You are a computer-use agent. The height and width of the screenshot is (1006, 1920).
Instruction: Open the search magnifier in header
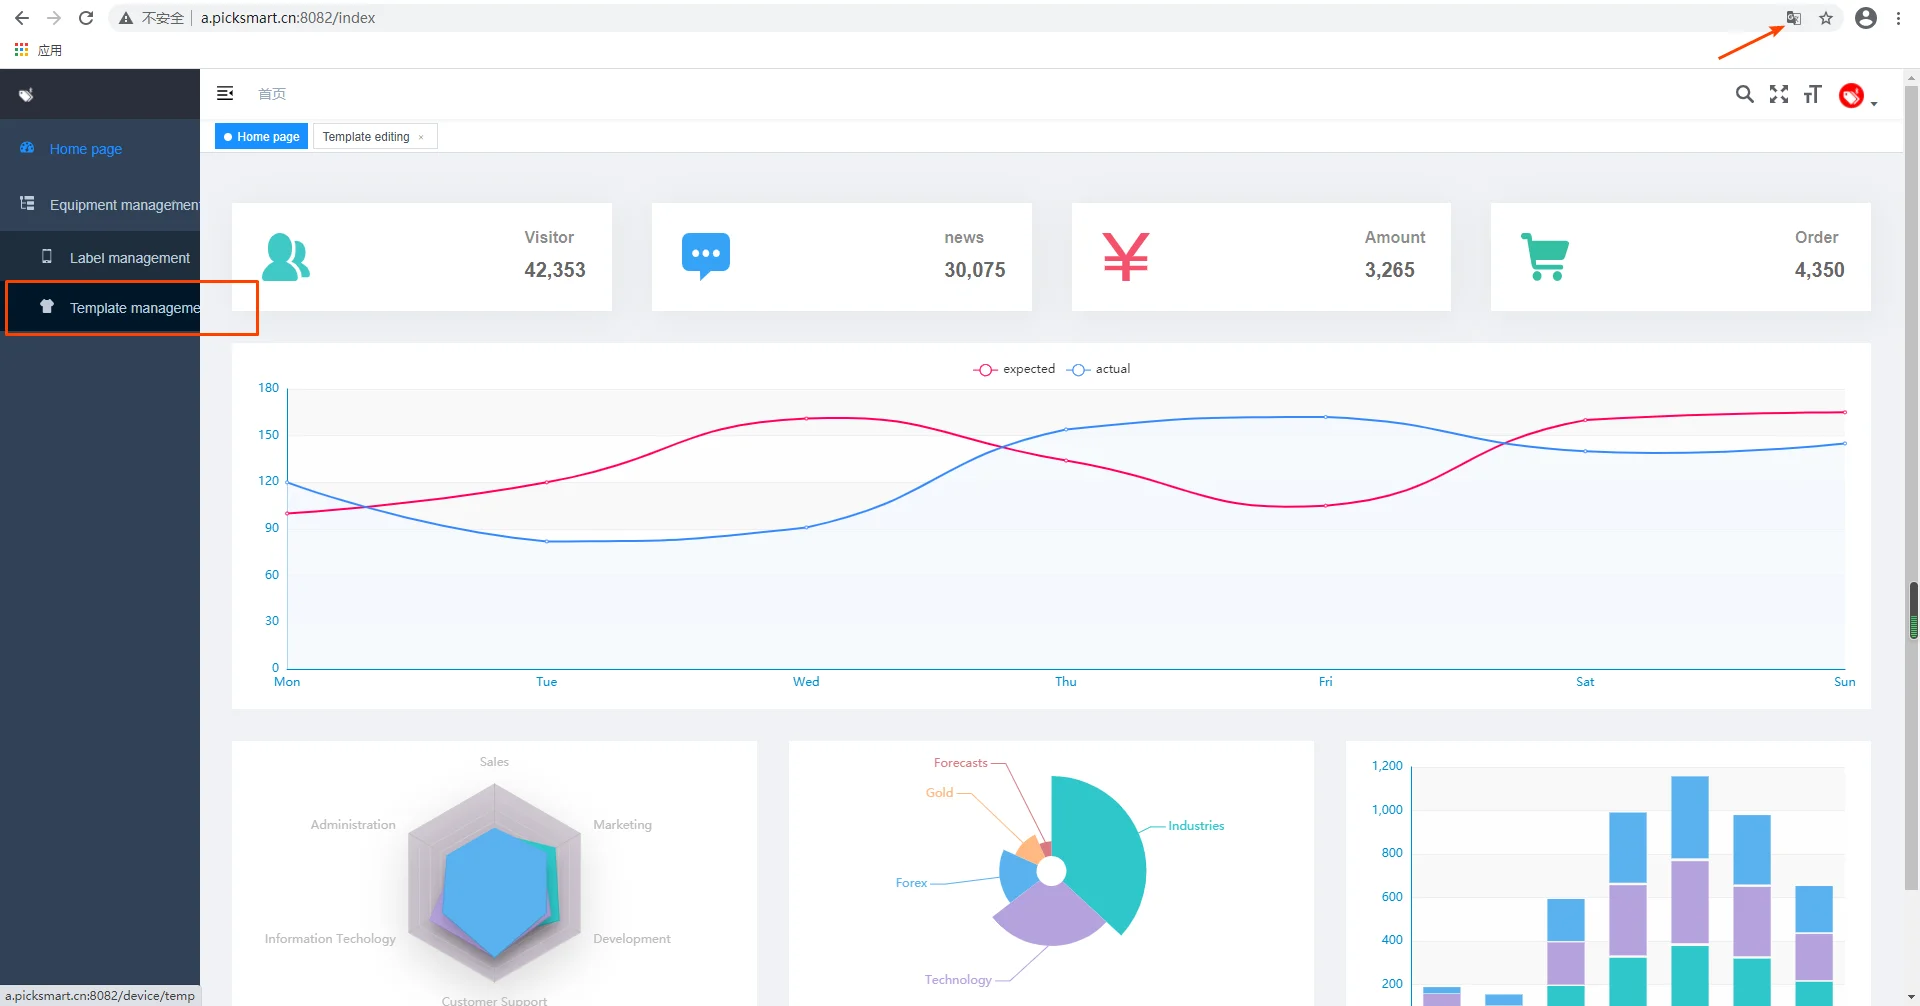click(x=1744, y=94)
